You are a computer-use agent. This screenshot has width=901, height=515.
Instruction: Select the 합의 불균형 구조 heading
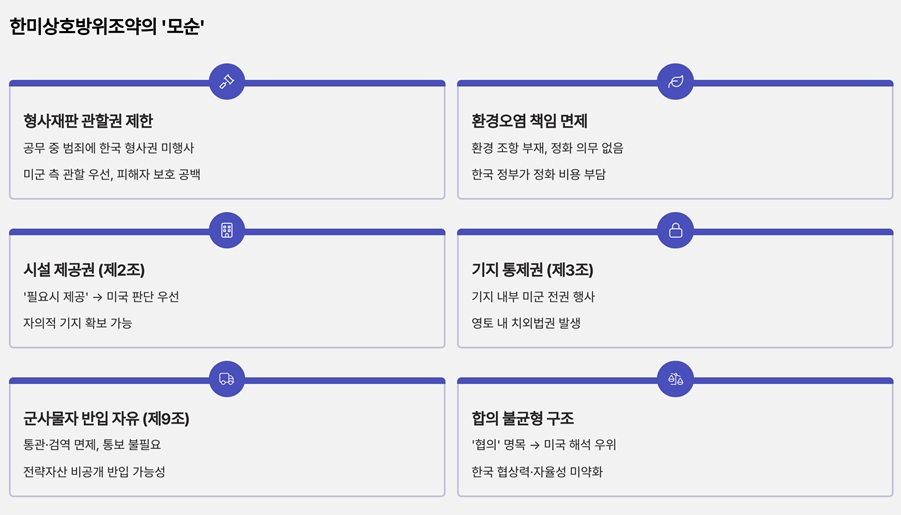[522, 418]
